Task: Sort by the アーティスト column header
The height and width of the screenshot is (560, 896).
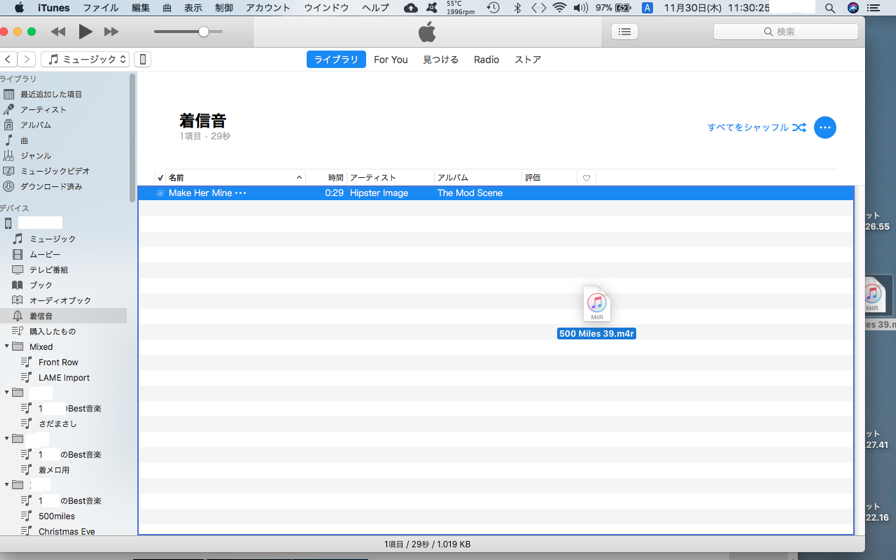Action: tap(373, 178)
